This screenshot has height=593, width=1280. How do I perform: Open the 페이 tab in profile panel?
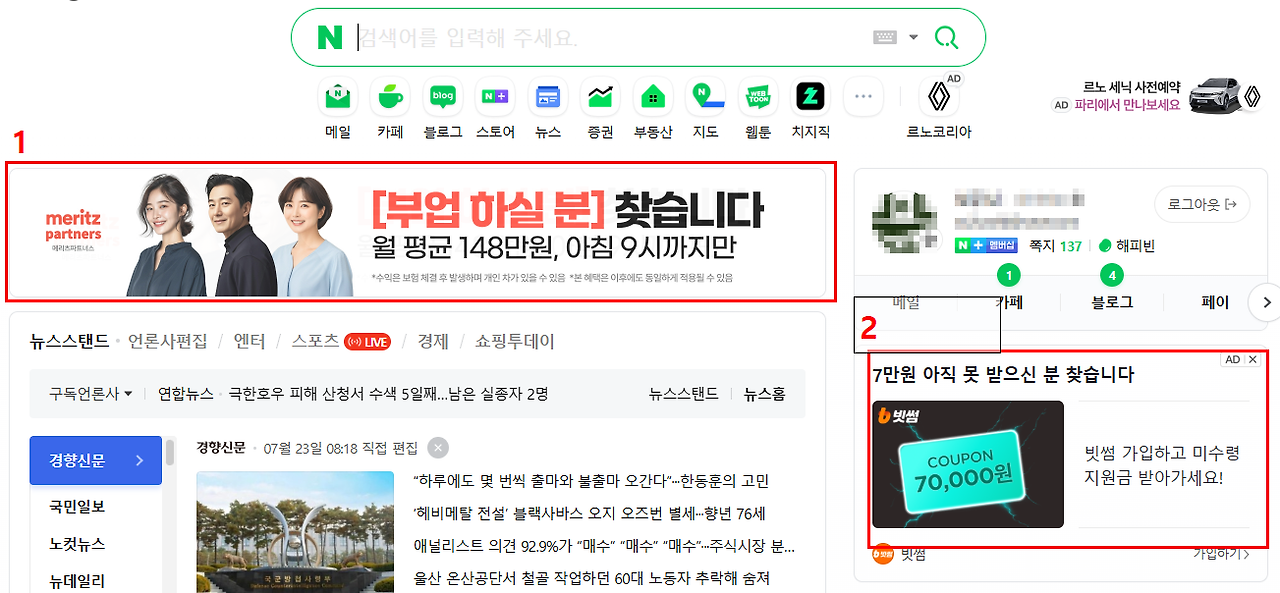click(1214, 302)
